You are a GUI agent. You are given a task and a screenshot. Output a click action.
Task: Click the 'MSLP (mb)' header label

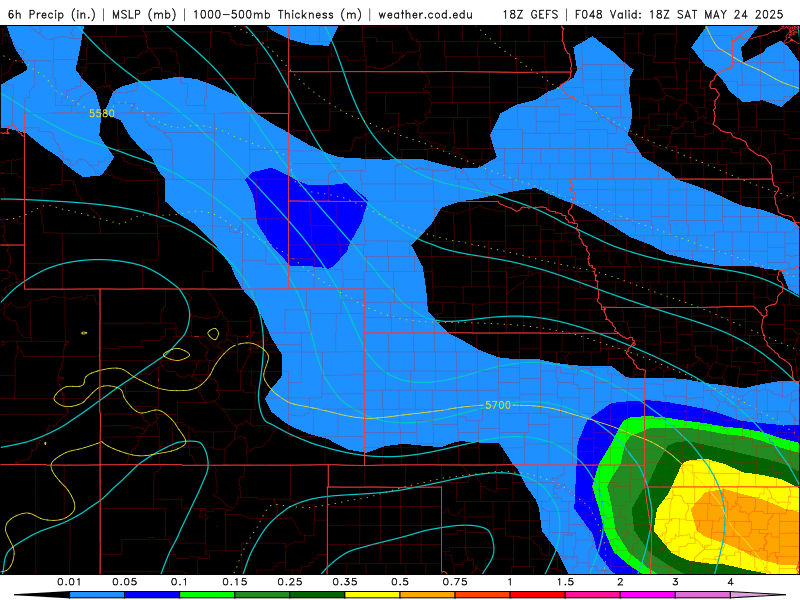click(144, 14)
